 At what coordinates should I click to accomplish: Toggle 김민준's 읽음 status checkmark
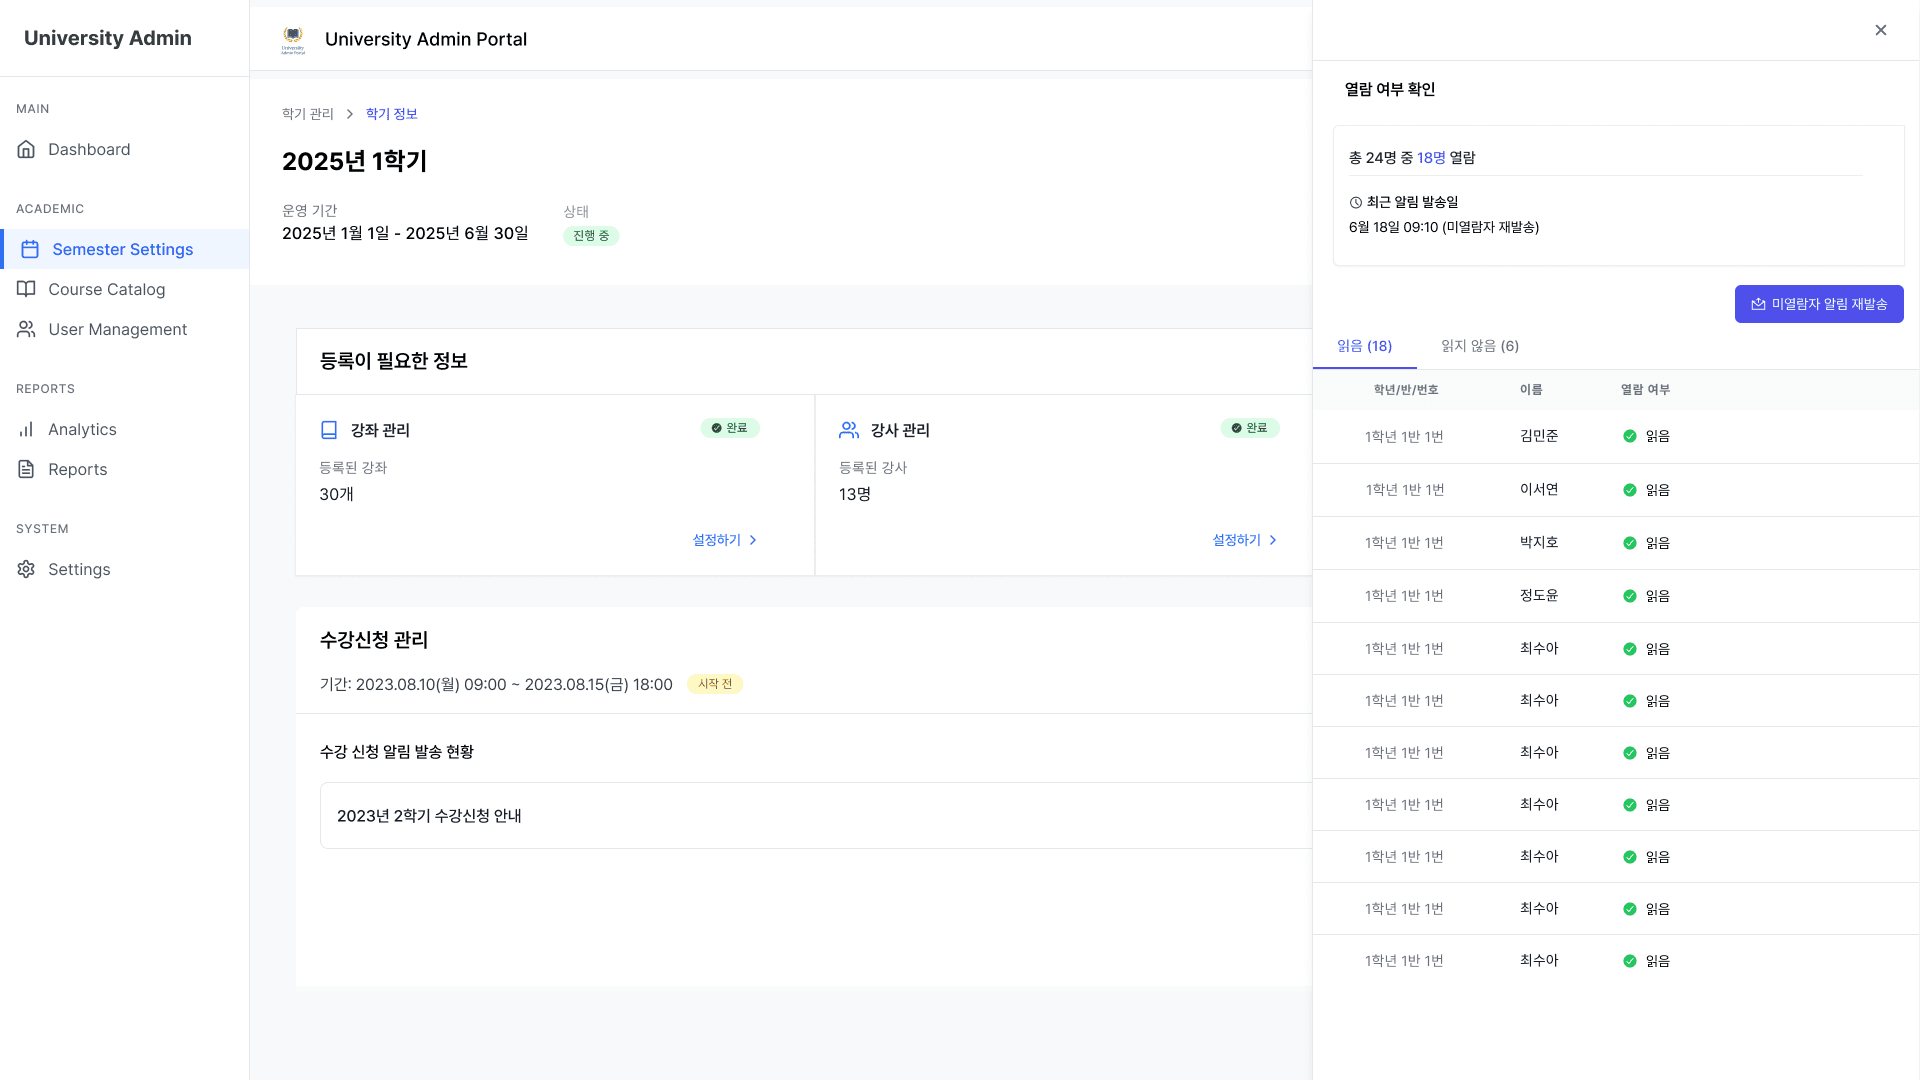(1630, 436)
